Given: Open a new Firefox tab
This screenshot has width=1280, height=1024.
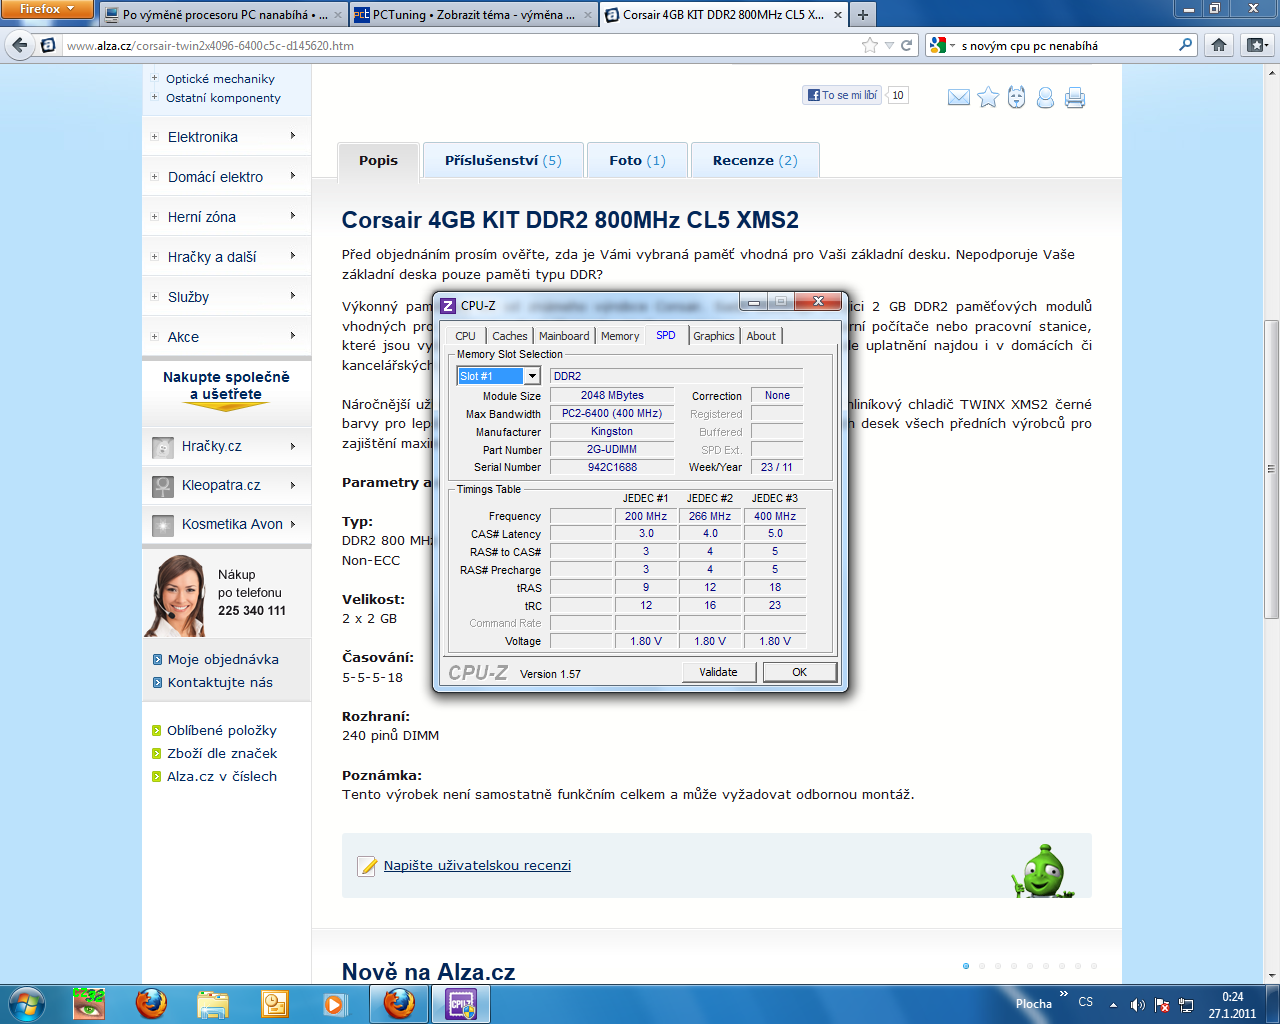Looking at the screenshot, I should pos(862,15).
